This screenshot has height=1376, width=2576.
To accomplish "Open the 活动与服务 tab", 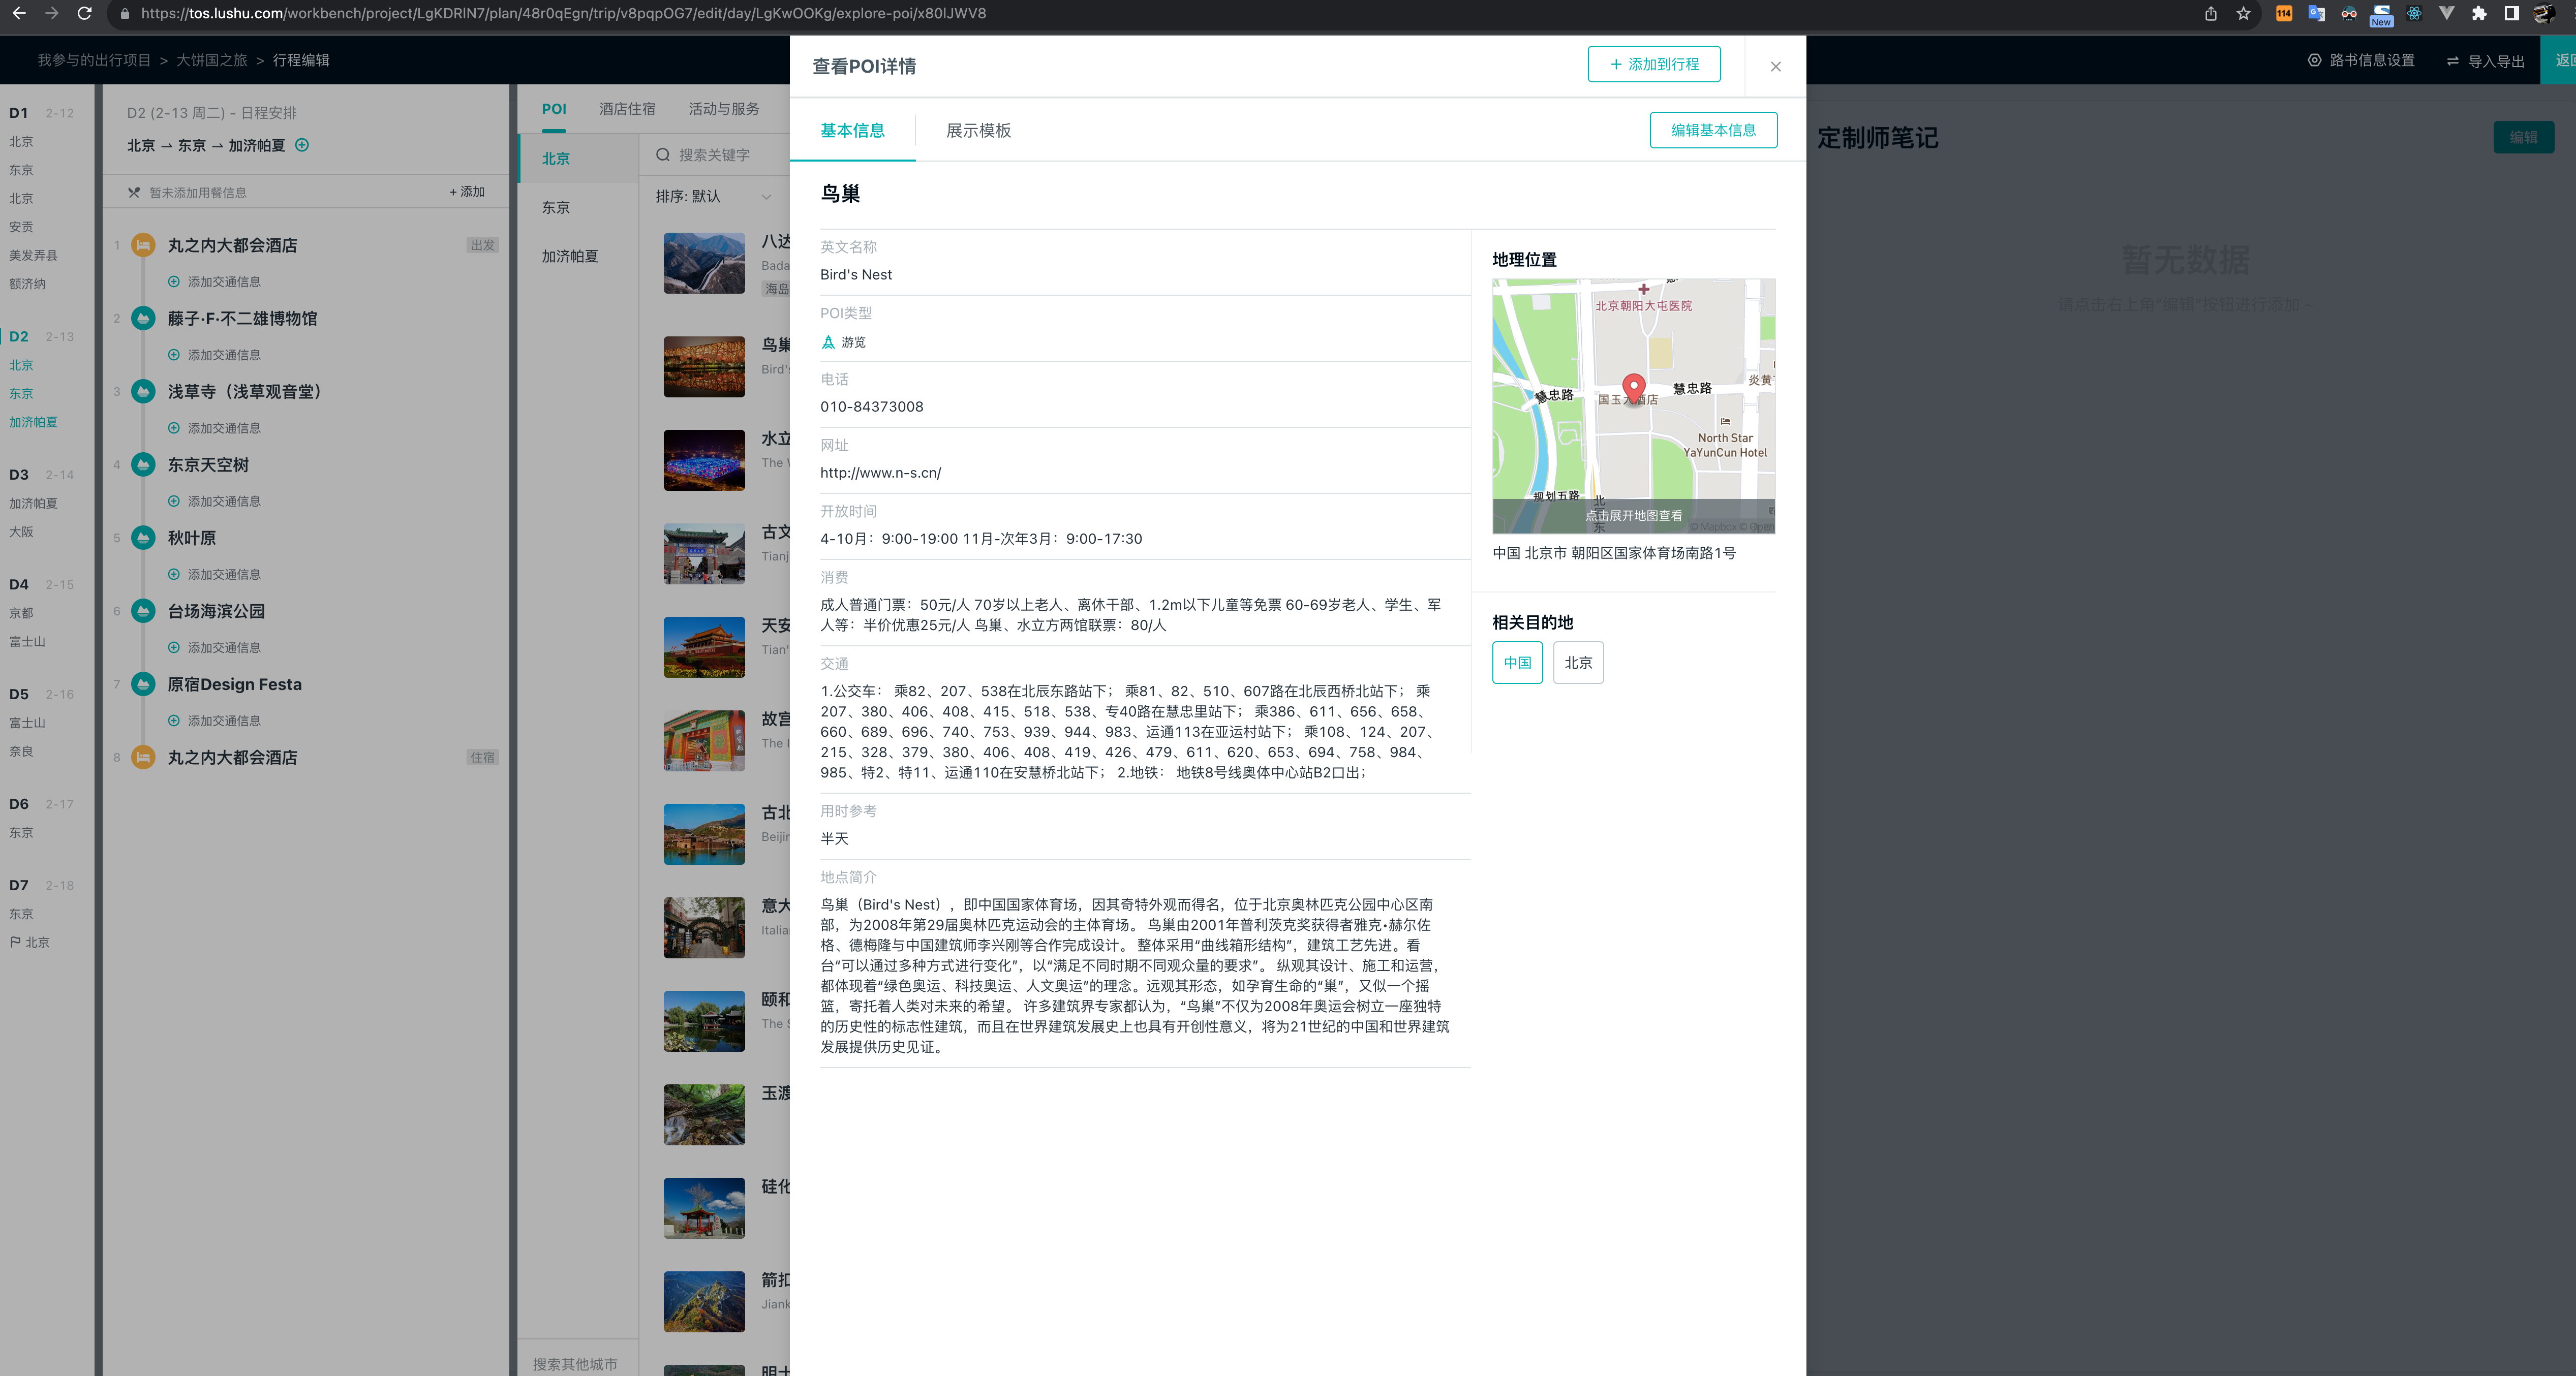I will pos(724,109).
